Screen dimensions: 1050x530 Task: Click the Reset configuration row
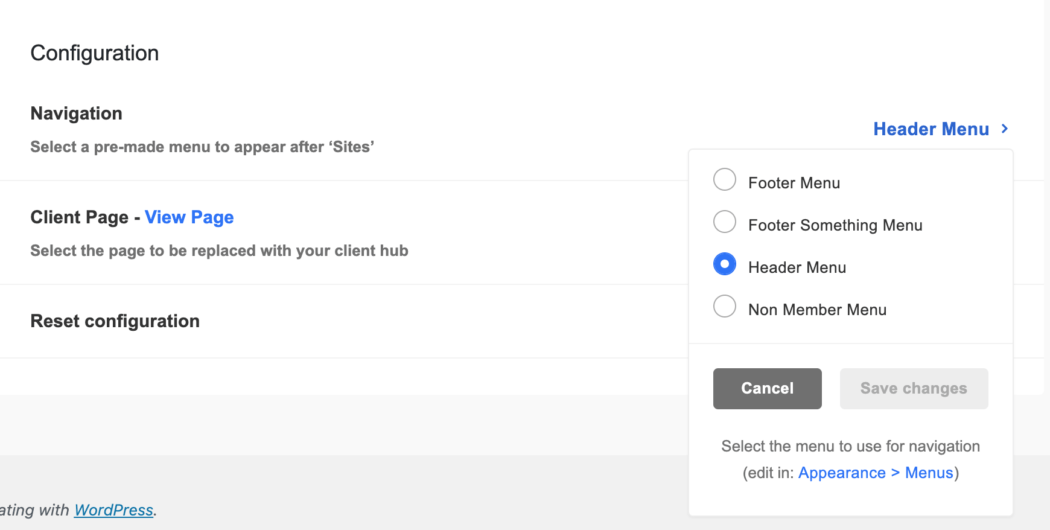(x=115, y=321)
